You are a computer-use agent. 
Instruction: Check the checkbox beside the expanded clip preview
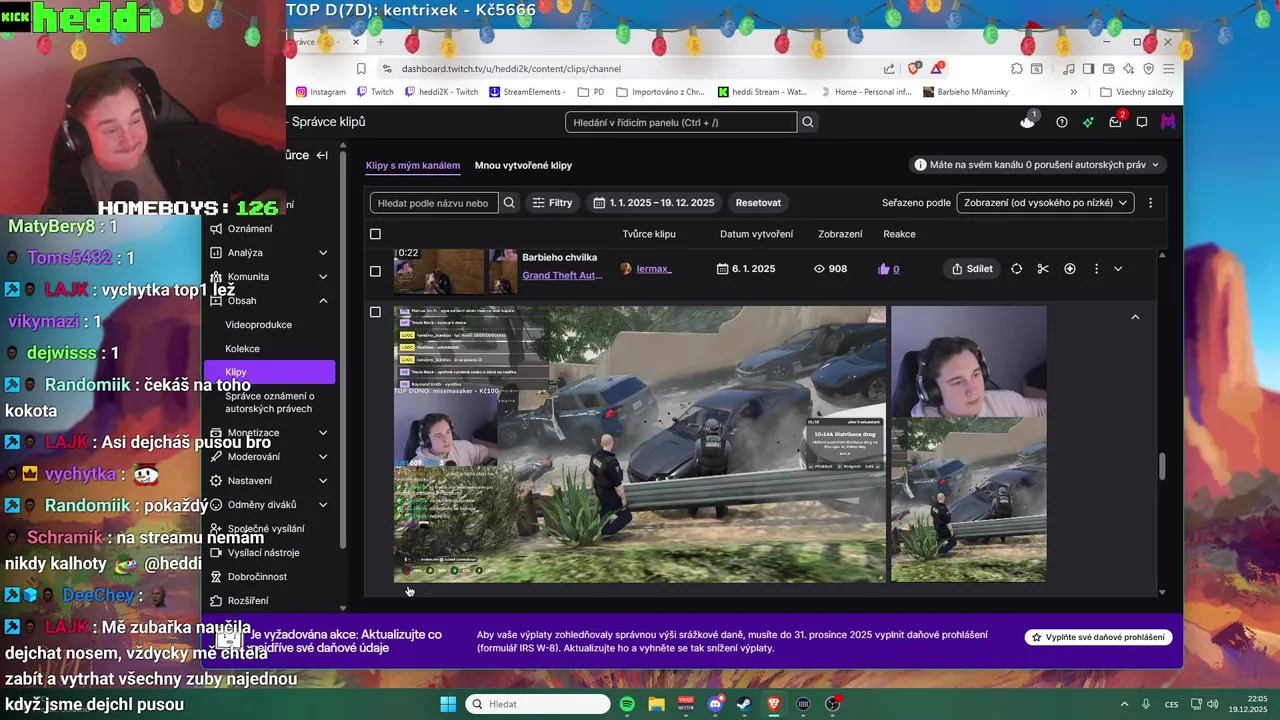(x=375, y=312)
